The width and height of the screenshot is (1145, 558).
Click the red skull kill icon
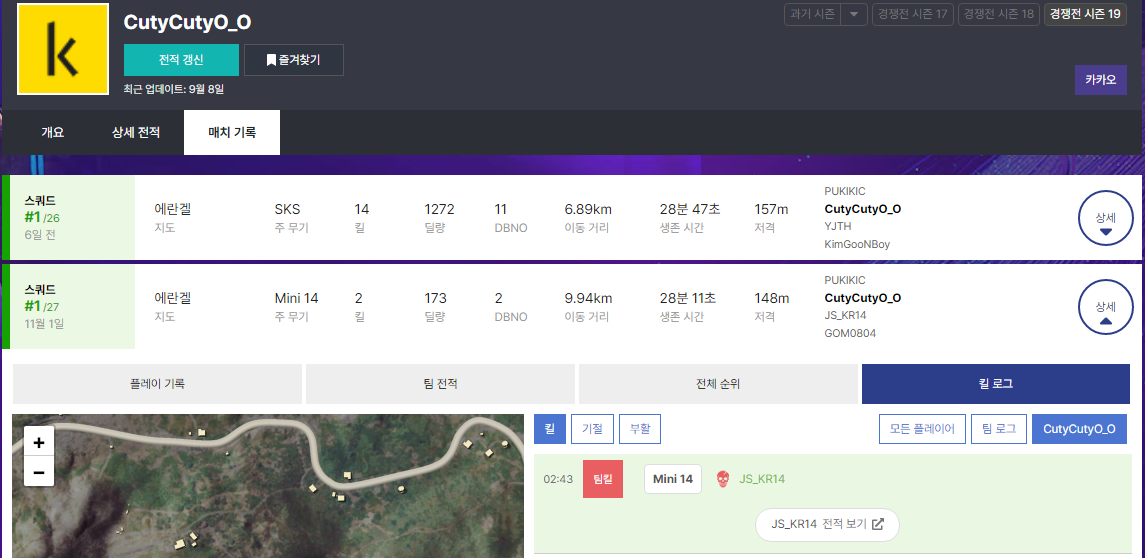click(x=722, y=480)
